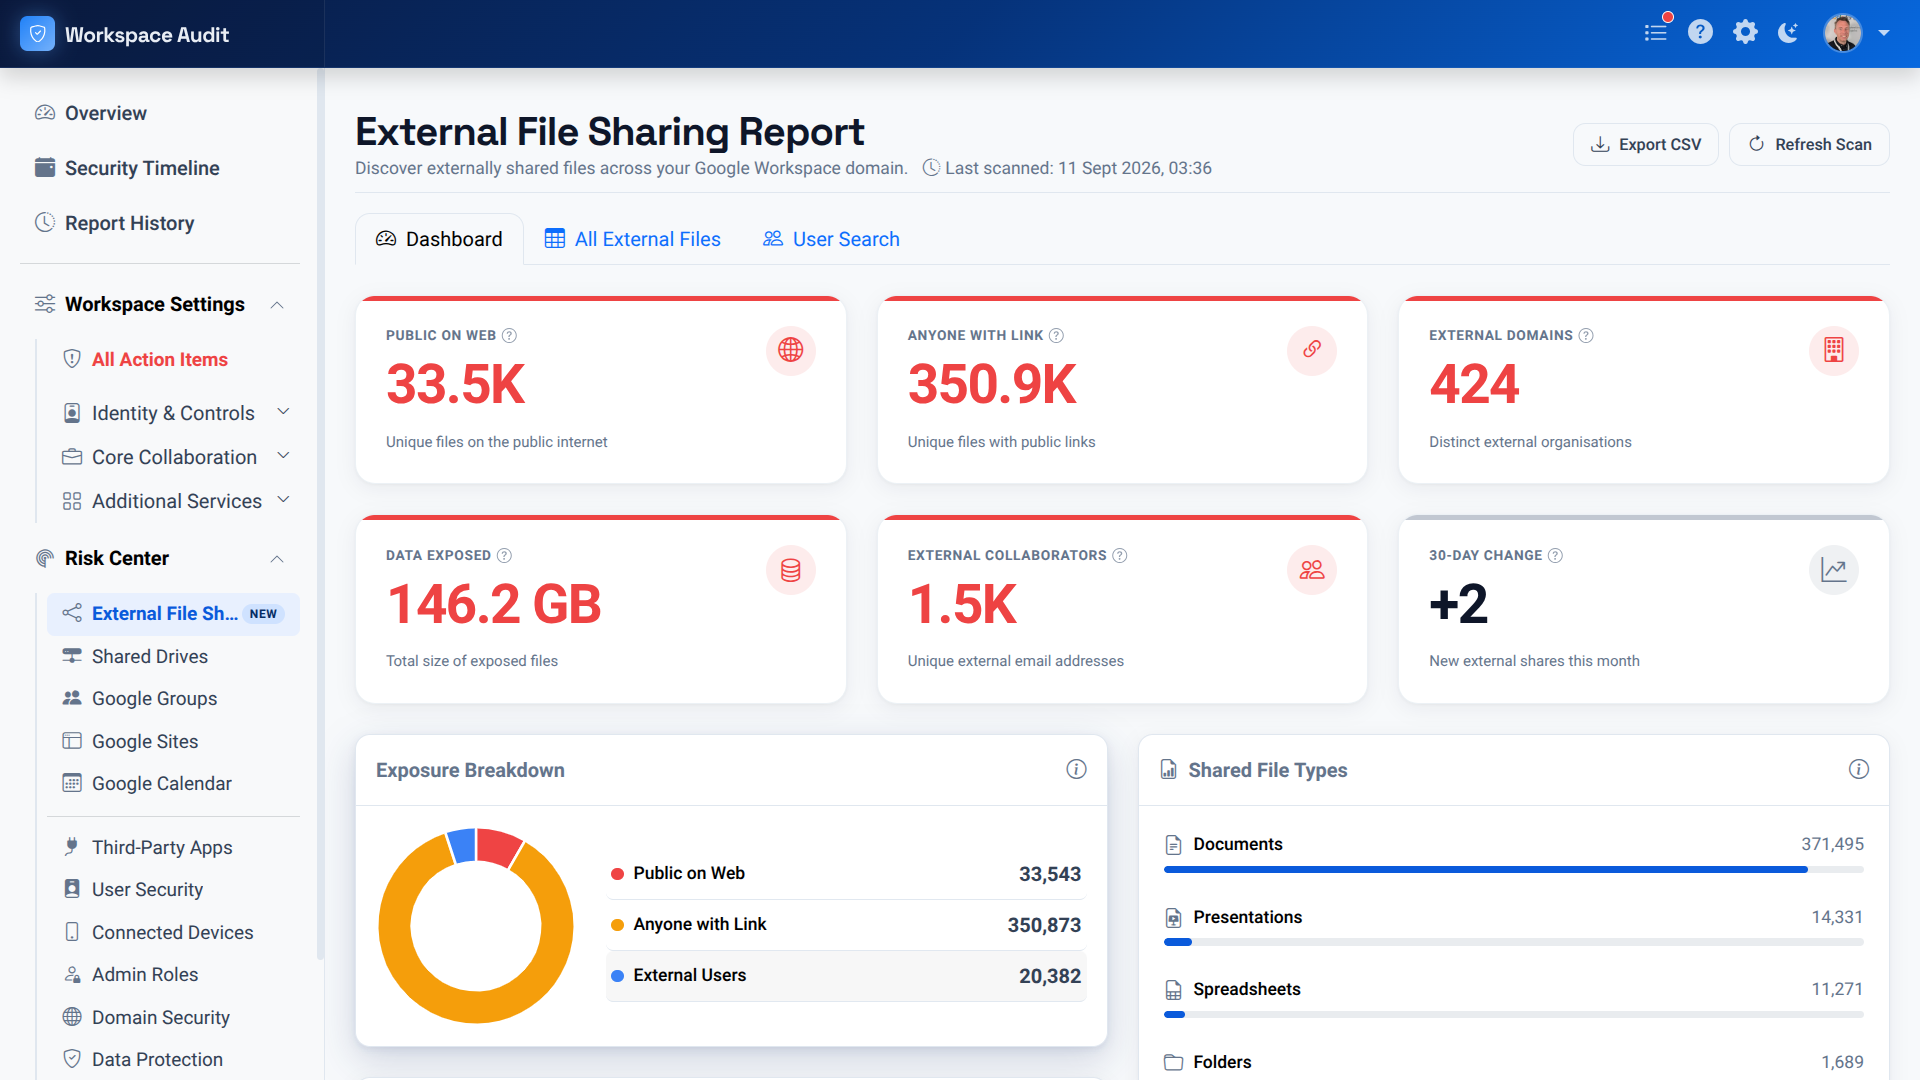Image resolution: width=1920 pixels, height=1080 pixels.
Task: Open Connected Devices report
Action: (x=172, y=932)
